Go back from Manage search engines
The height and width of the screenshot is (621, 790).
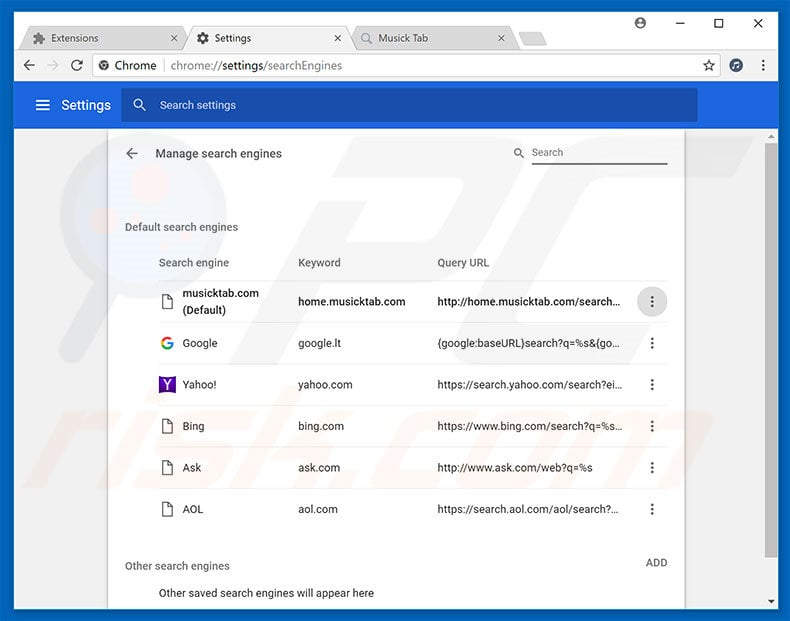(x=132, y=153)
